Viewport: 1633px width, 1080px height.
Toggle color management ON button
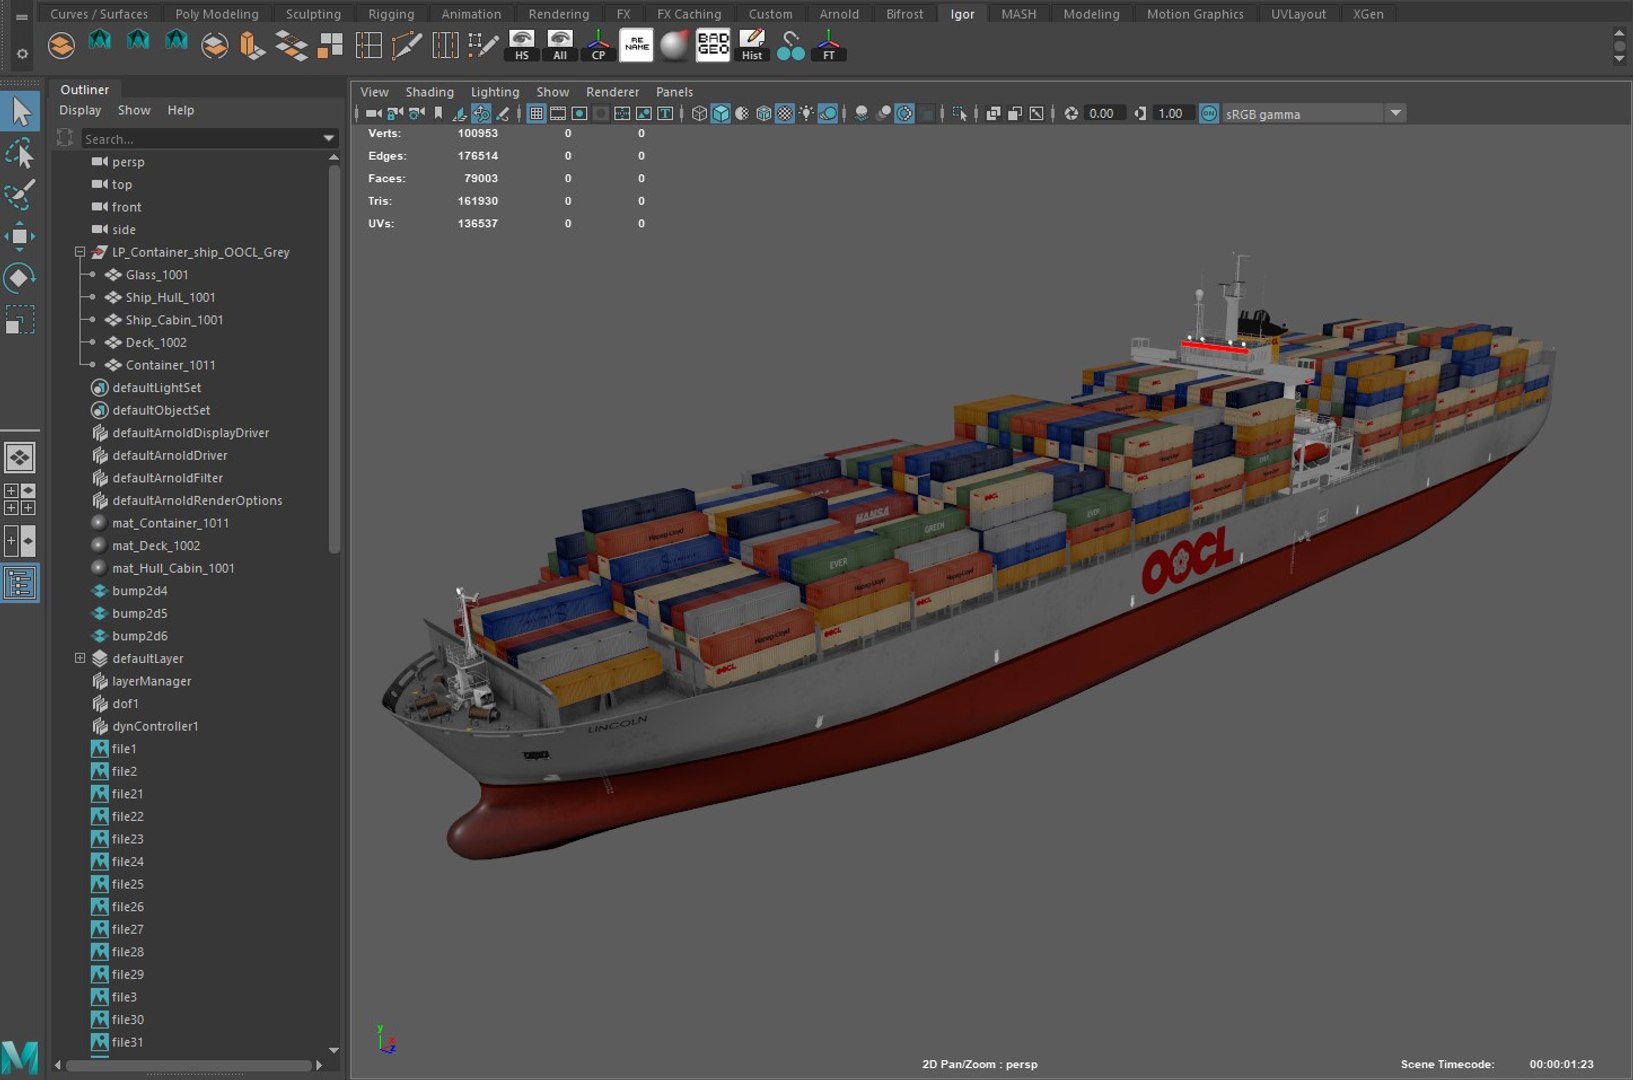click(x=1209, y=114)
